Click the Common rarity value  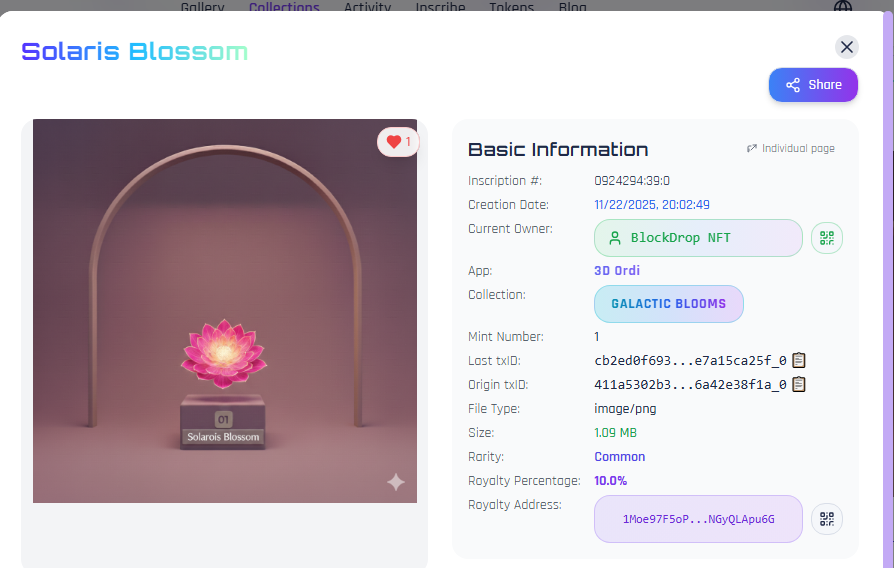tap(620, 457)
